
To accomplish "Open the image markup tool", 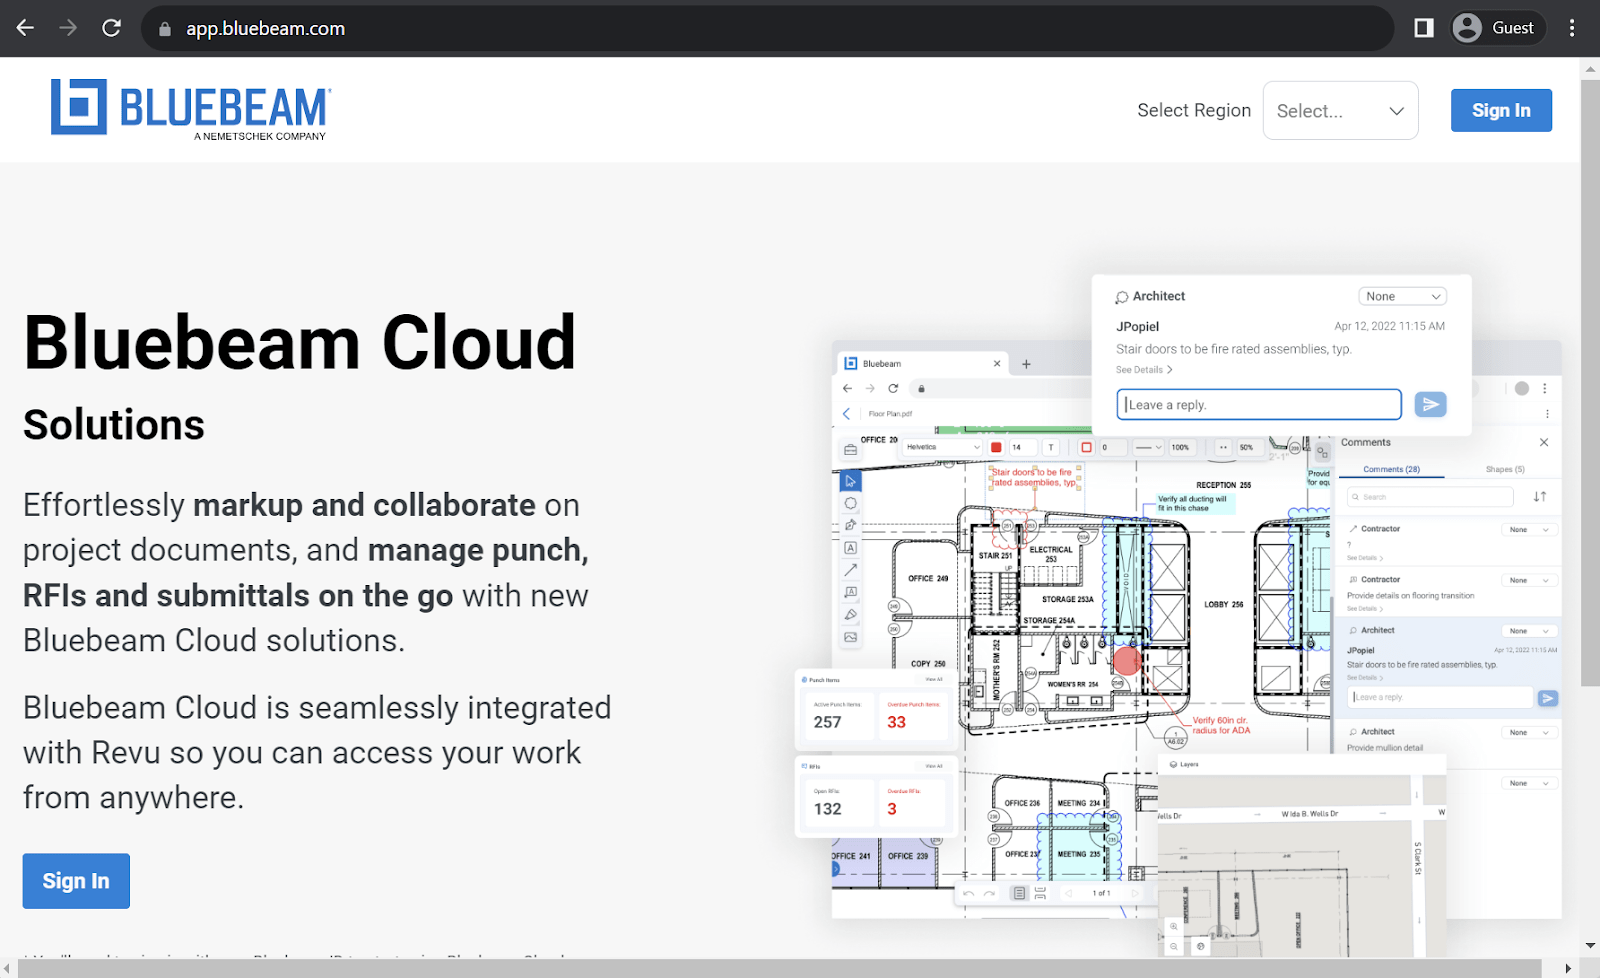I will [x=850, y=636].
